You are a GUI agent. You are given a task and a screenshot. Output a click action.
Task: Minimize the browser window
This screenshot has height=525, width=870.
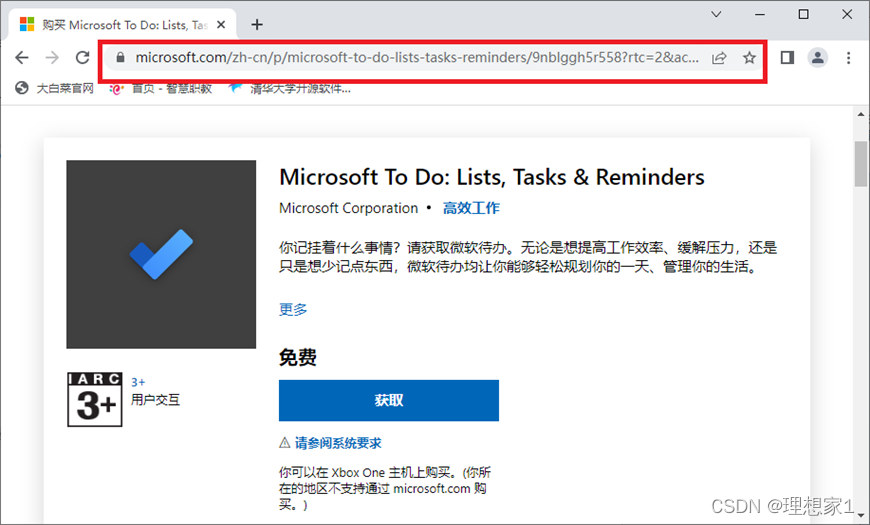760,14
